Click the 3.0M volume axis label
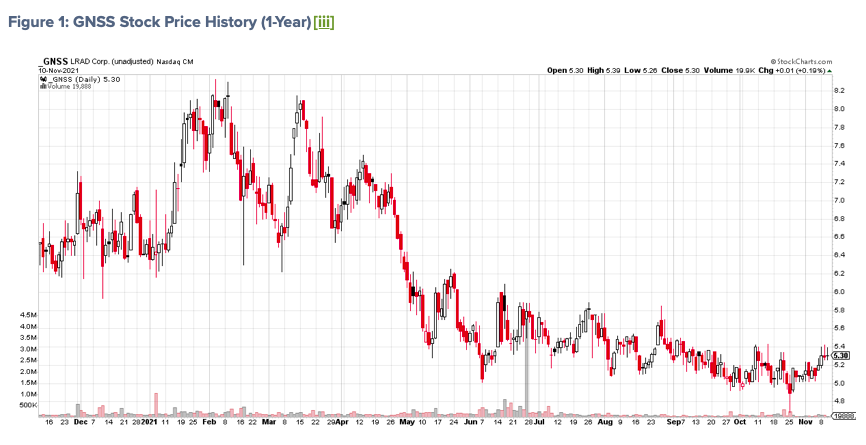The height and width of the screenshot is (445, 866). click(x=28, y=349)
